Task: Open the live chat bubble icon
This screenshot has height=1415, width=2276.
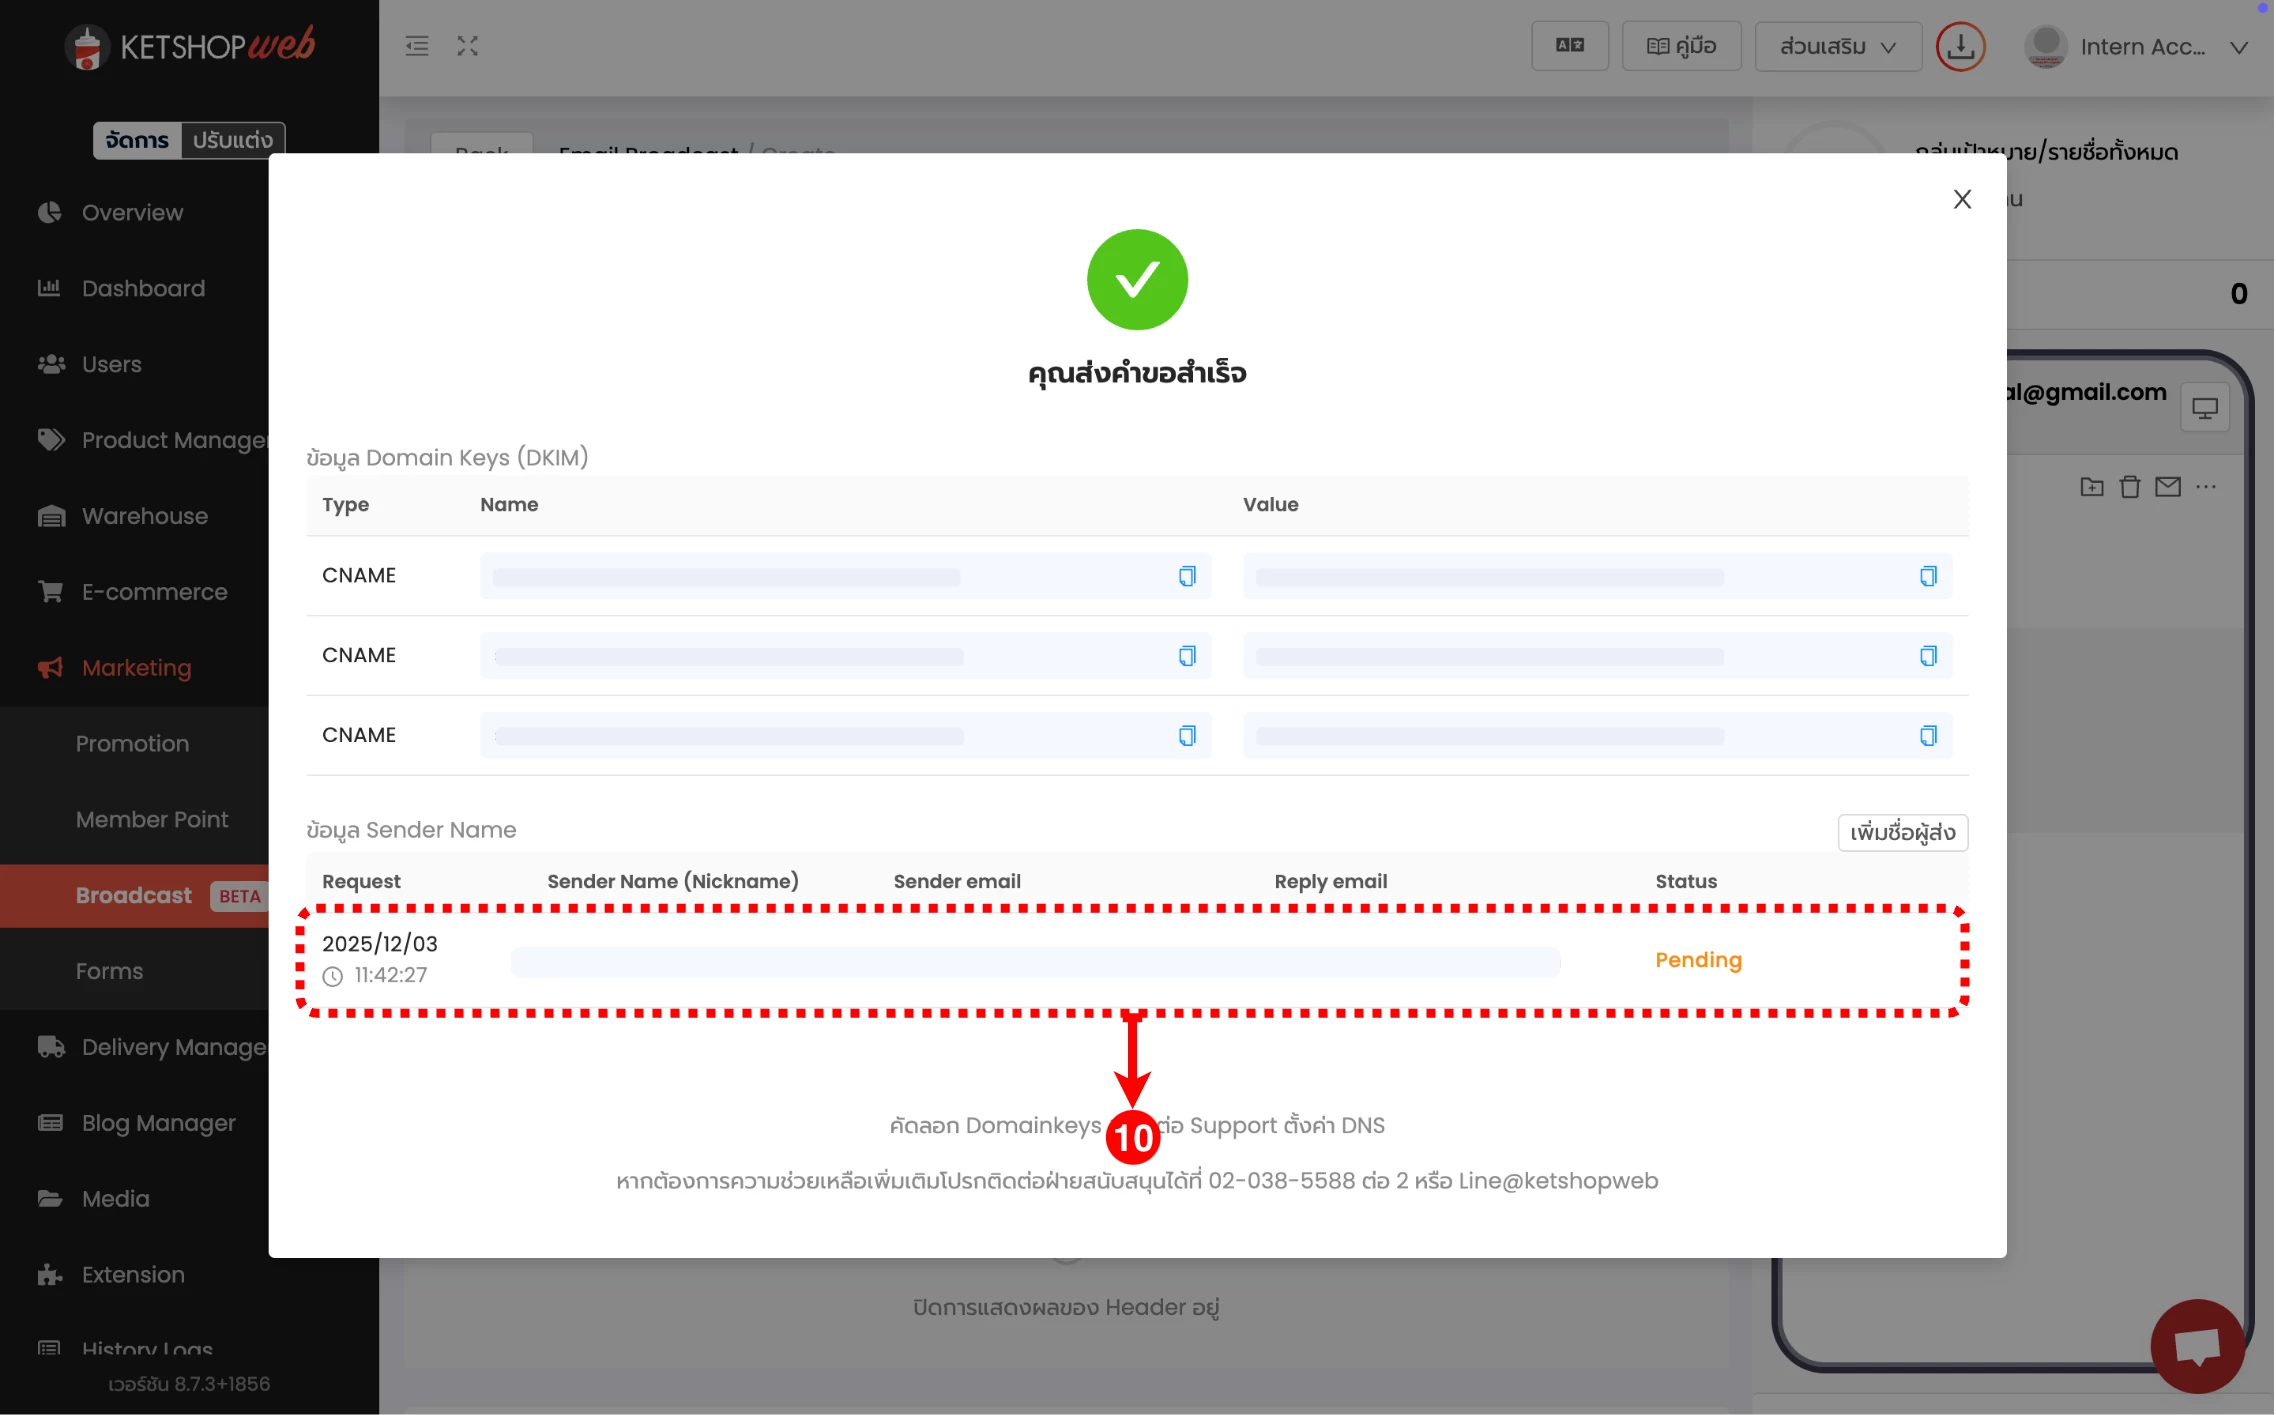Action: tap(2197, 1345)
